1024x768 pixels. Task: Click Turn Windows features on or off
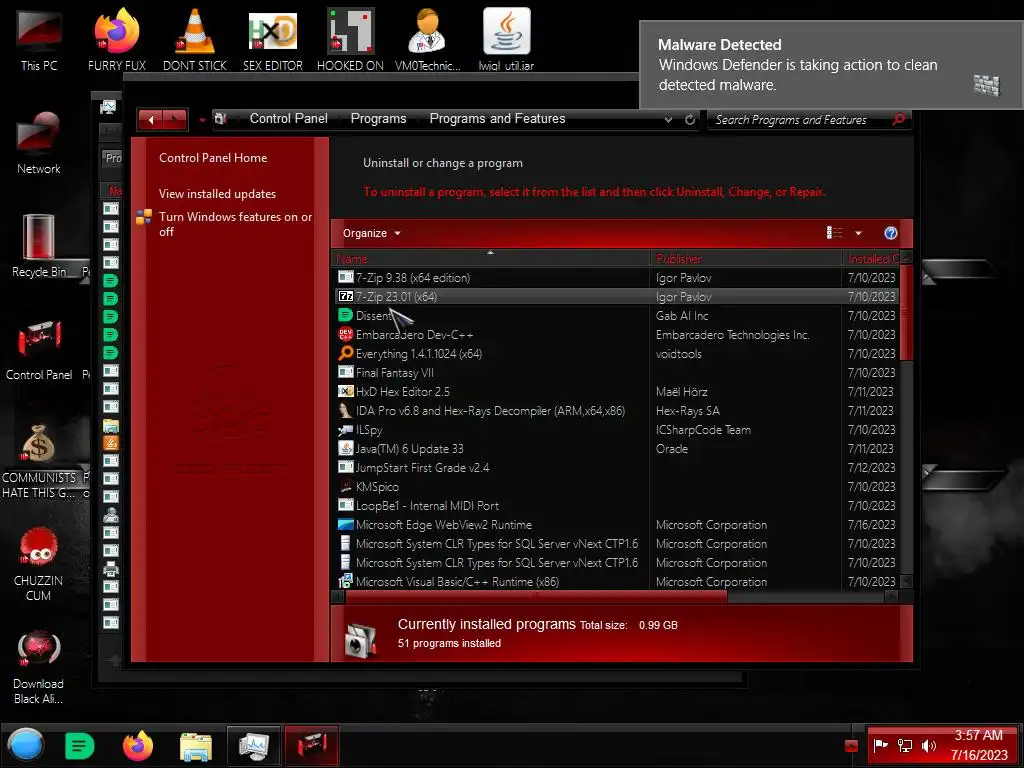(x=235, y=224)
